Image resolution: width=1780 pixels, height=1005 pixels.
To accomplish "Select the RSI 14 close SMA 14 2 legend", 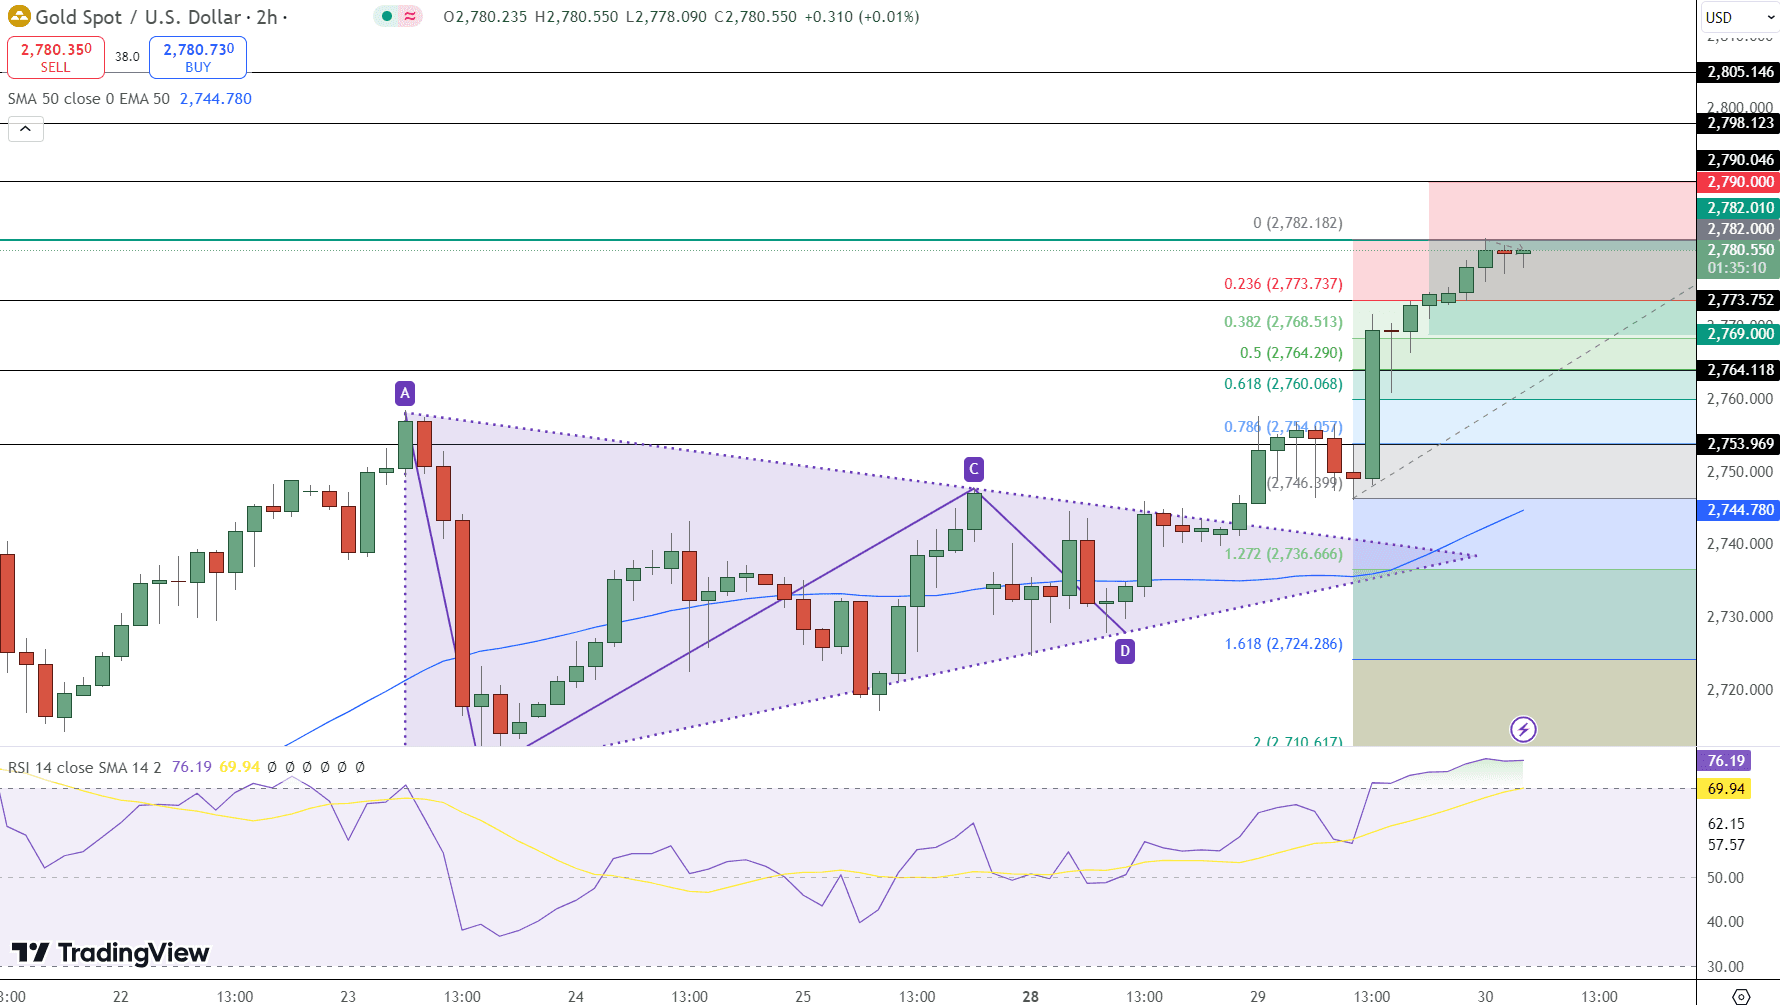I will (85, 767).
